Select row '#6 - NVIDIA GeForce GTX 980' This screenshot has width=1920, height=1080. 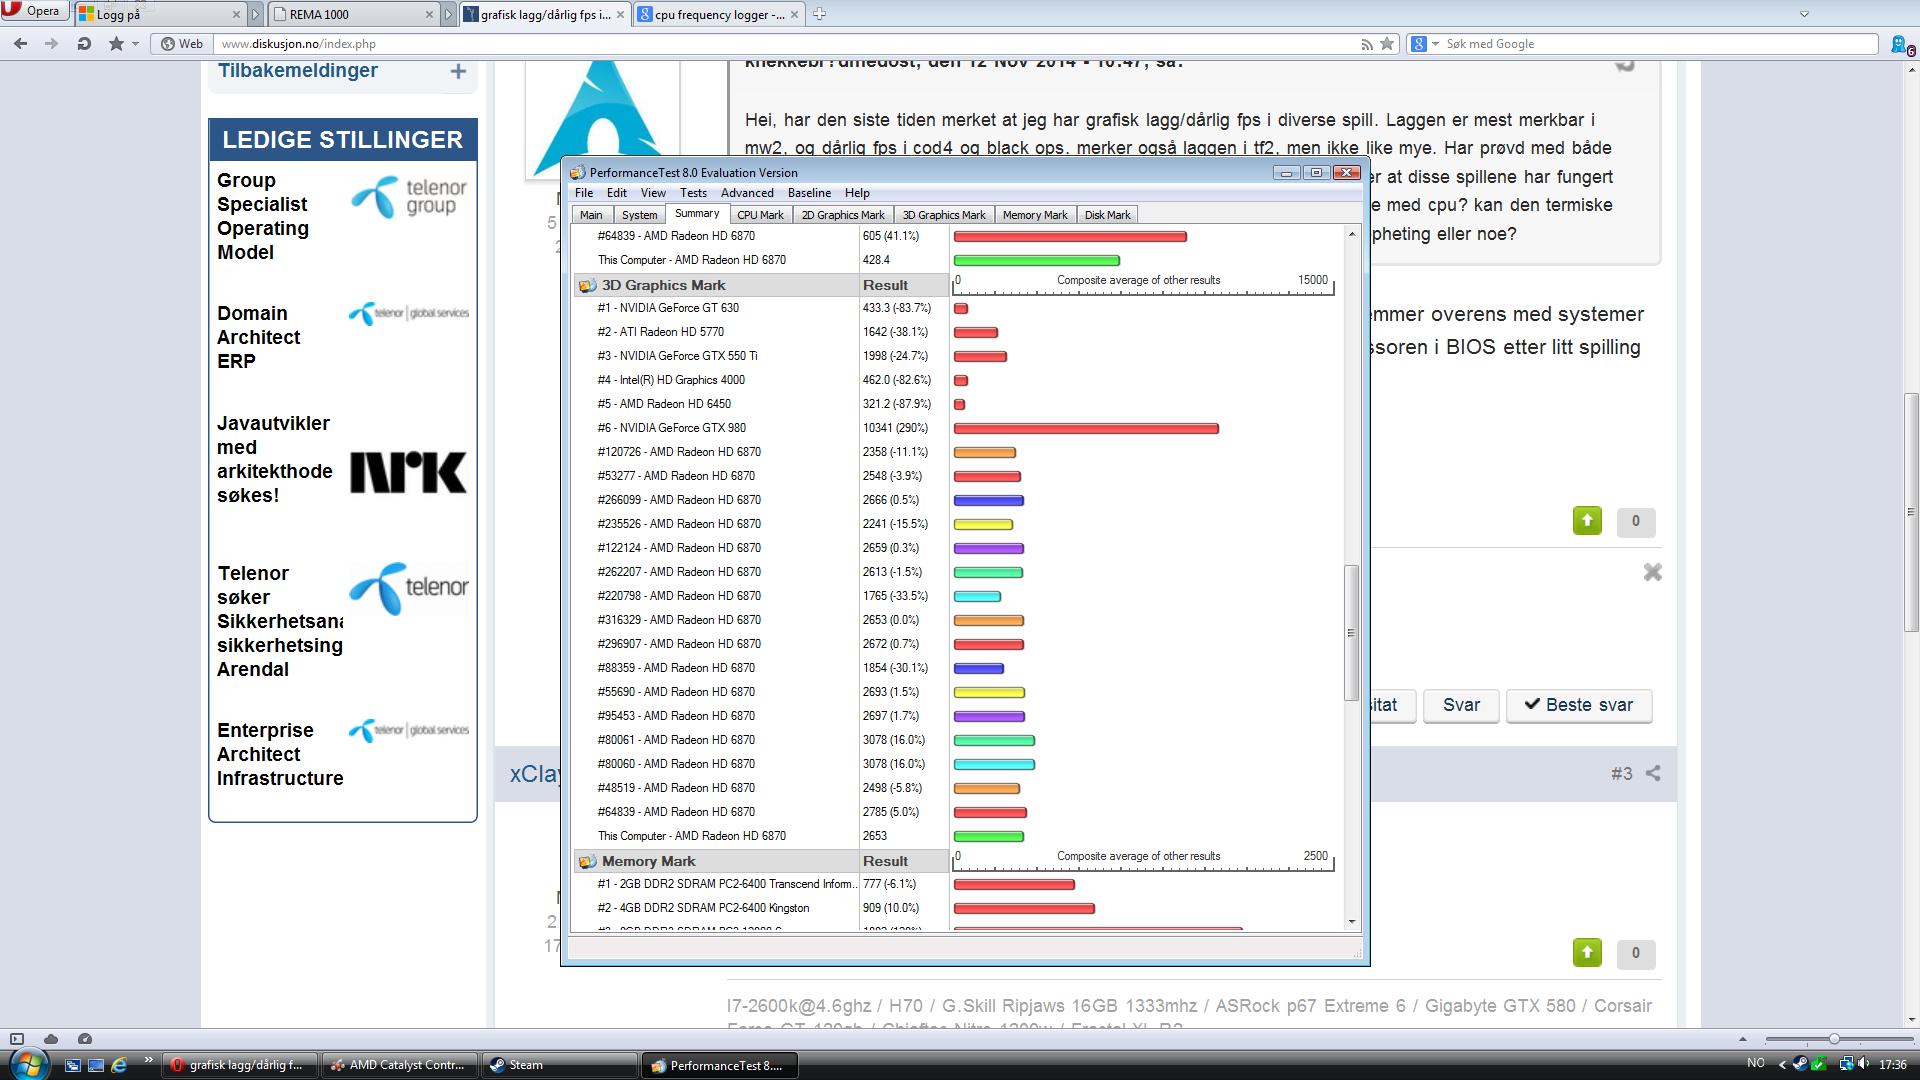(960, 428)
